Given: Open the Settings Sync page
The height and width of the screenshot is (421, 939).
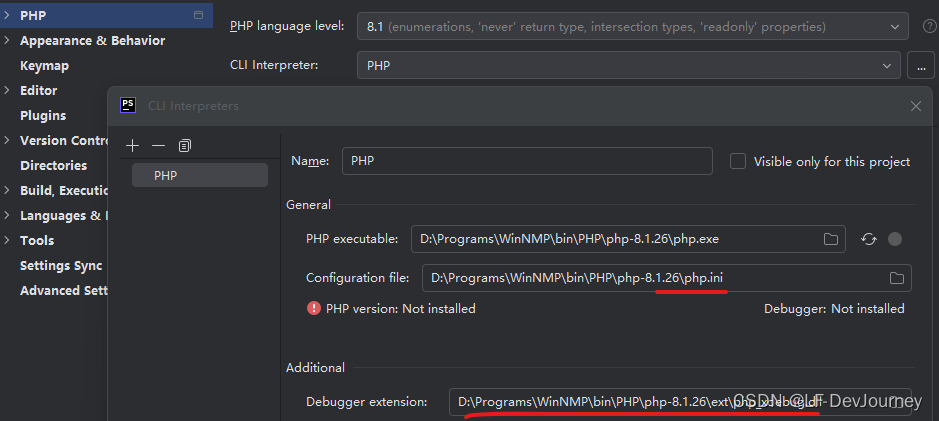Looking at the screenshot, I should [x=61, y=265].
